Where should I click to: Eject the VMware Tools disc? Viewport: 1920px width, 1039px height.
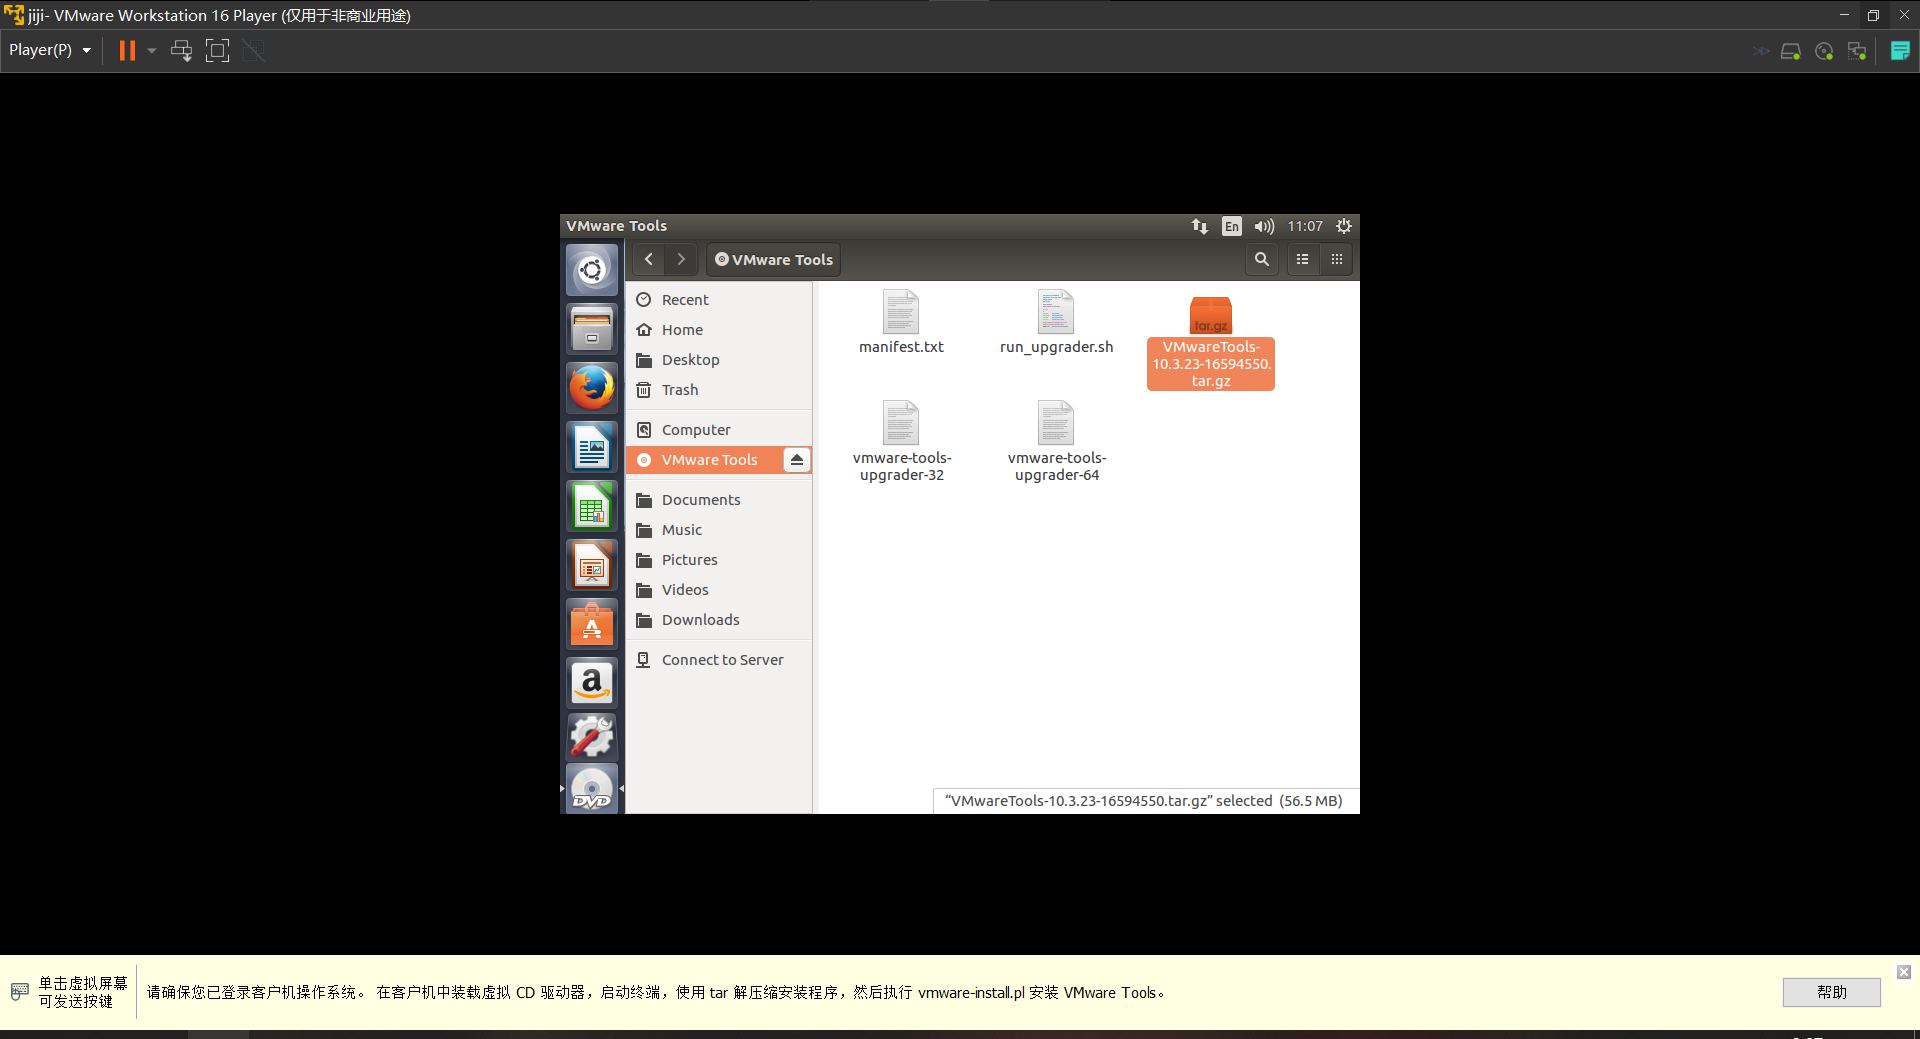click(796, 460)
